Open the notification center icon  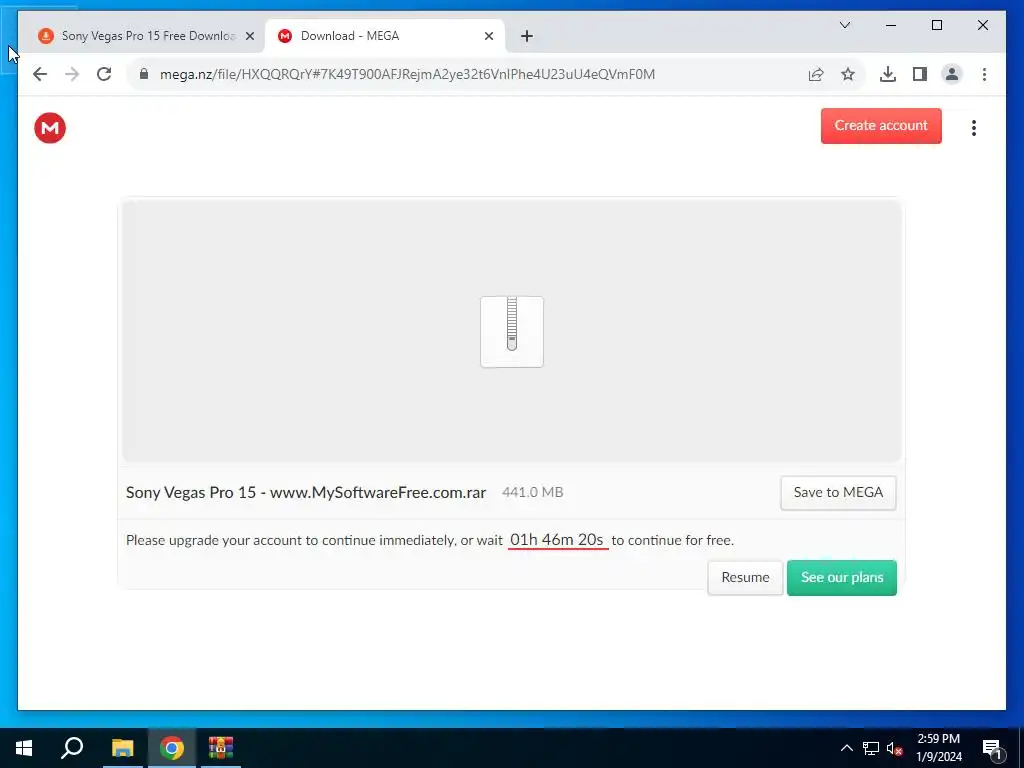(x=991, y=749)
